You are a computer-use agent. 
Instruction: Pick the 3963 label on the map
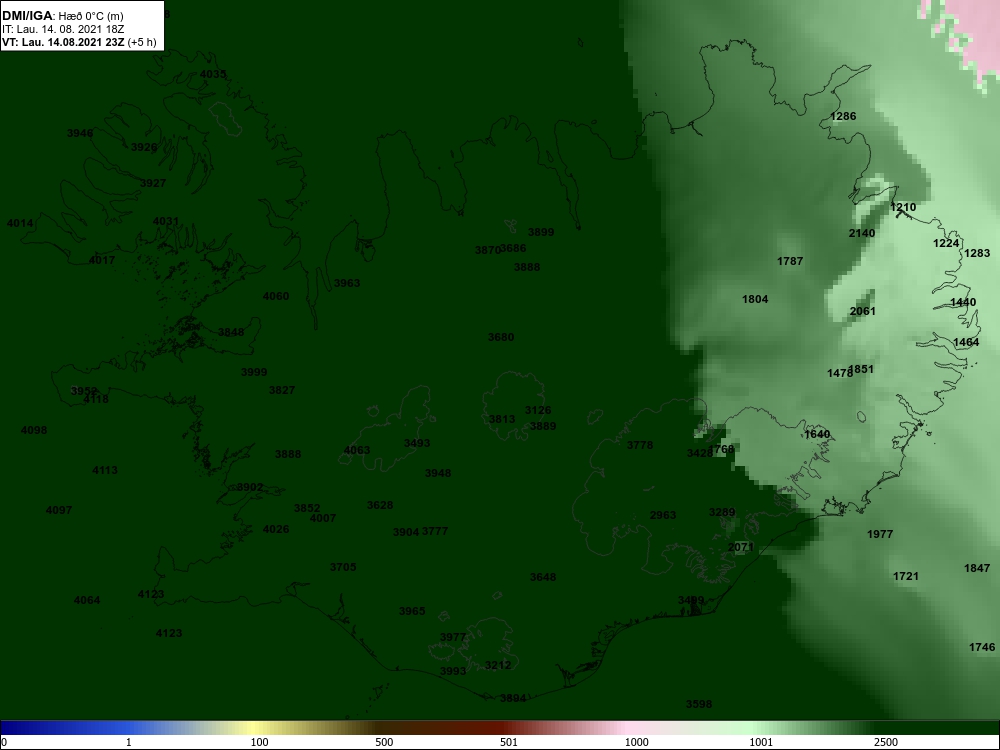pyautogui.click(x=347, y=283)
